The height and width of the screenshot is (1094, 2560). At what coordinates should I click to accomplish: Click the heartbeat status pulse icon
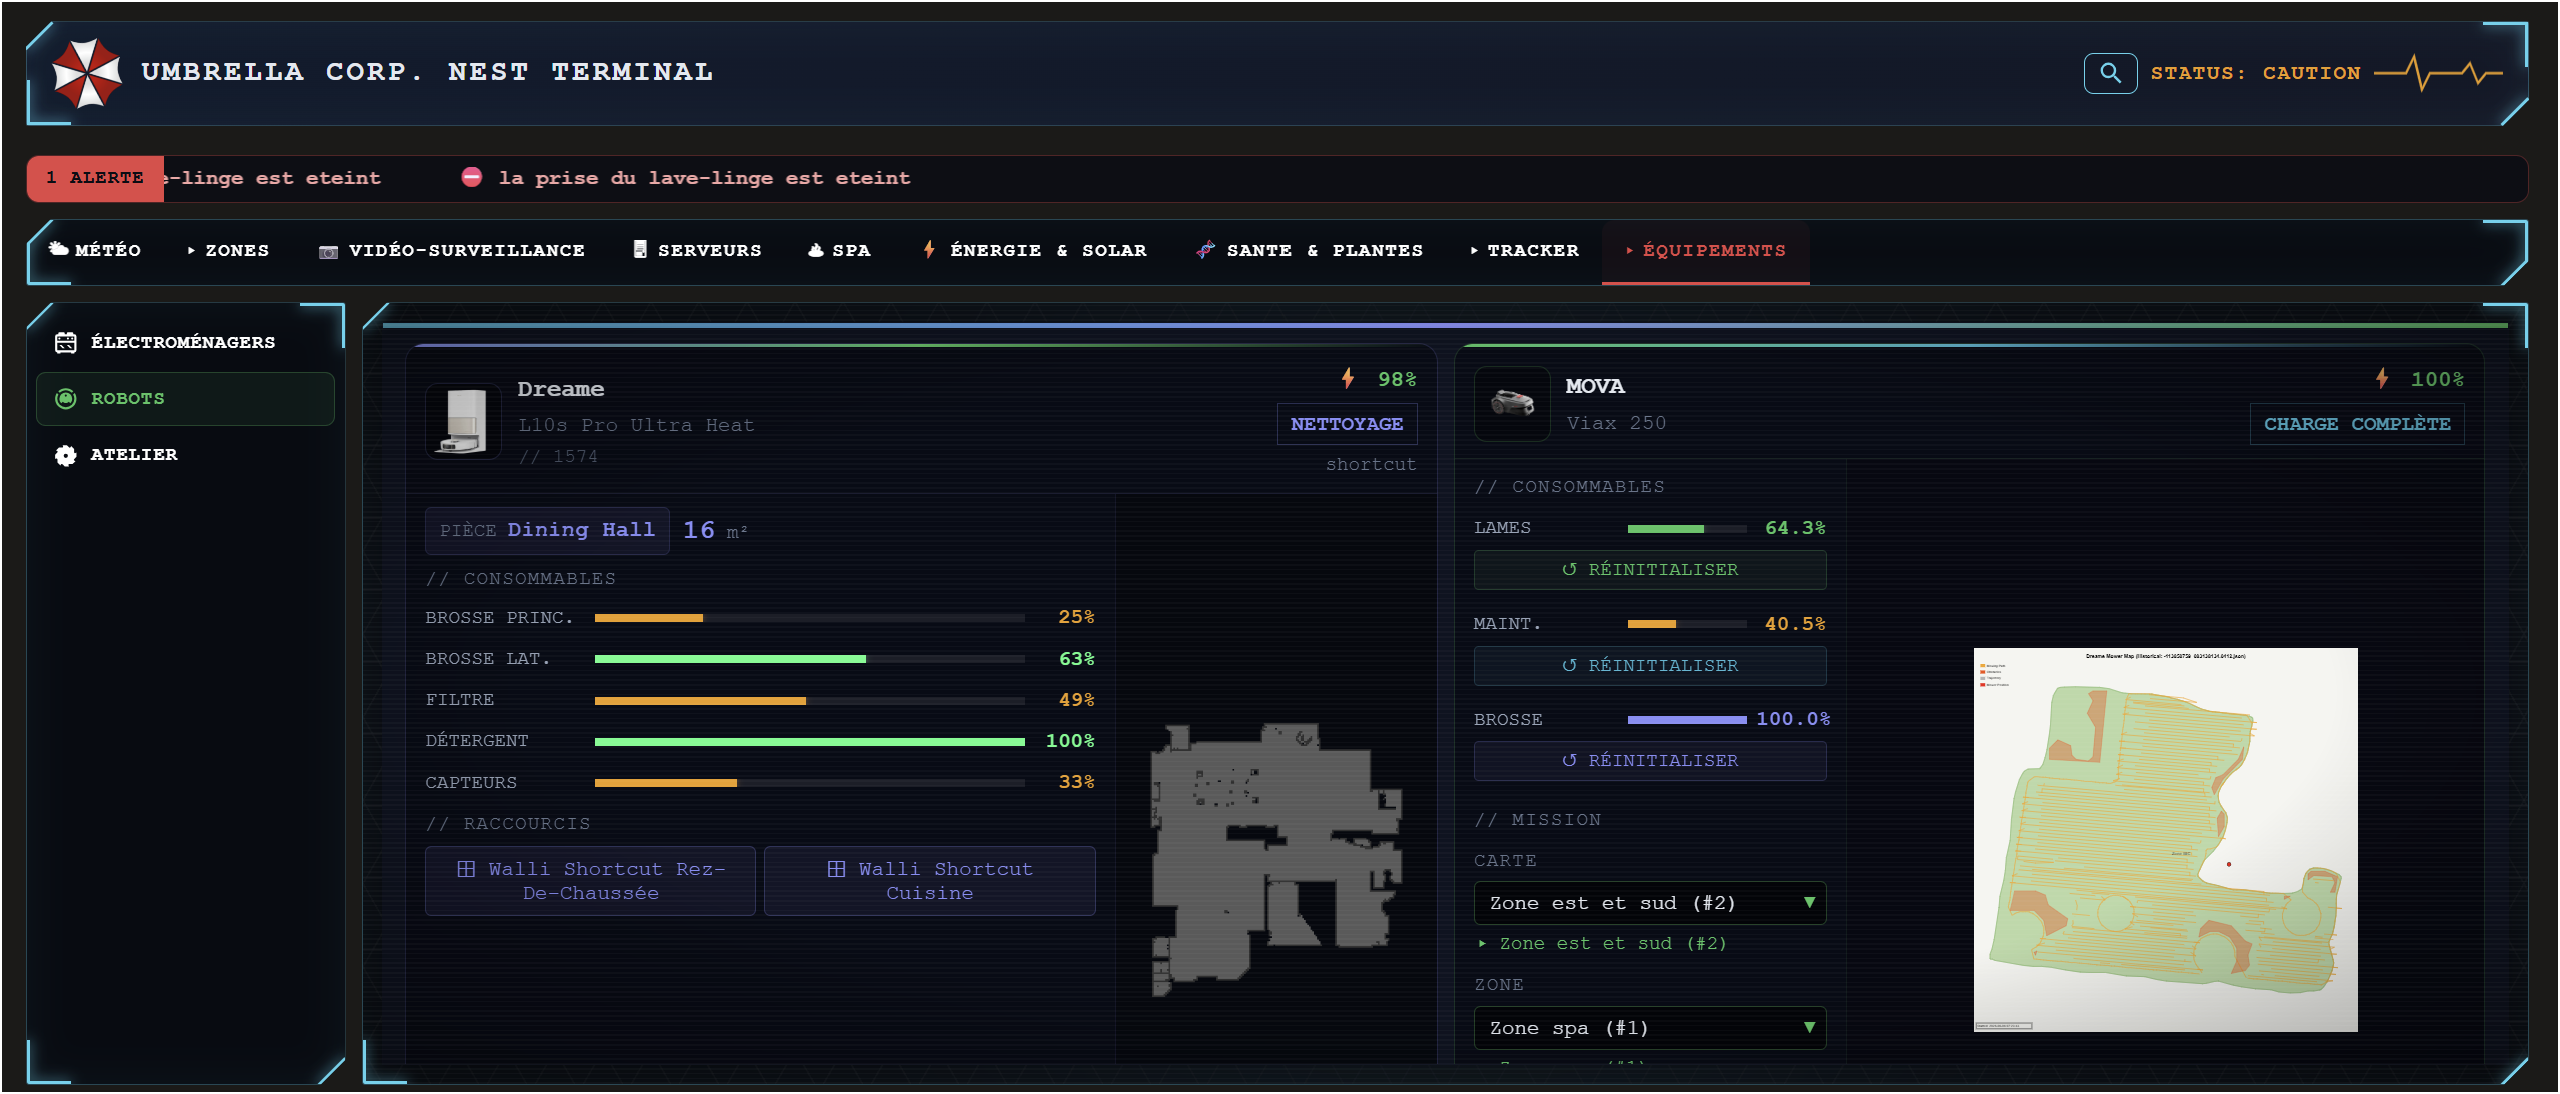point(2438,73)
